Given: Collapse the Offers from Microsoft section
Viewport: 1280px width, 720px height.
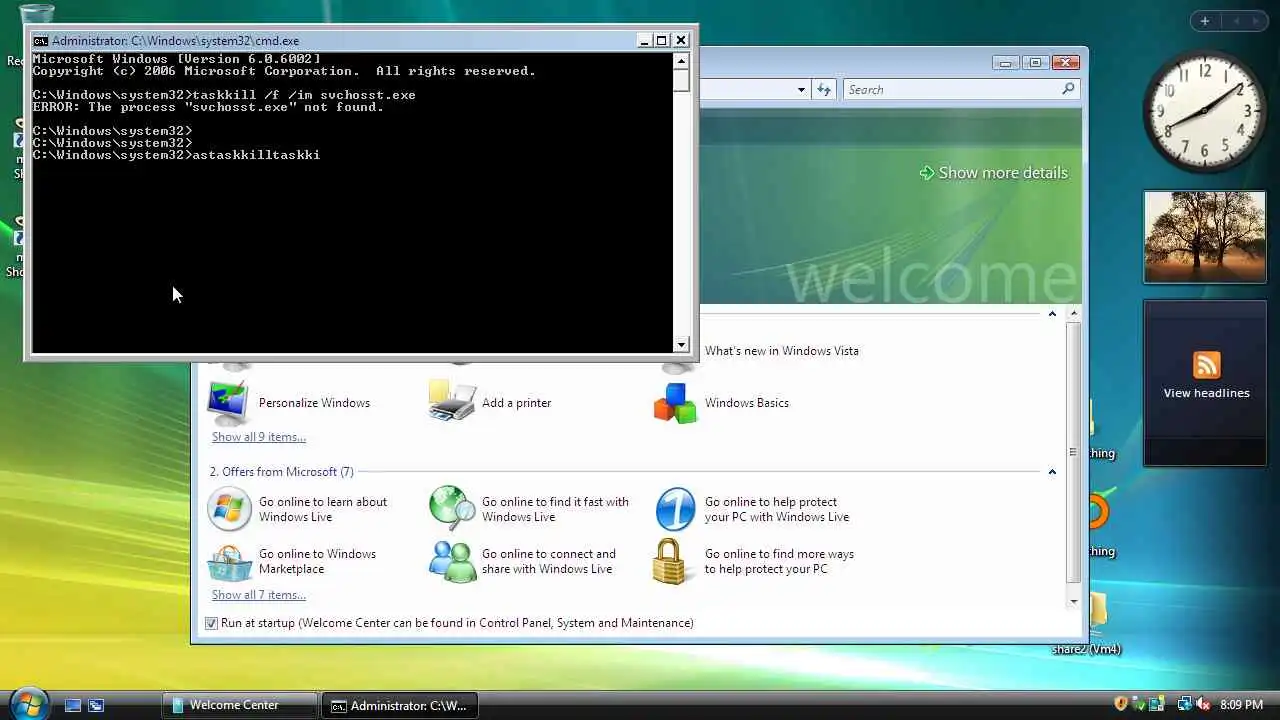Looking at the screenshot, I should pyautogui.click(x=1052, y=472).
